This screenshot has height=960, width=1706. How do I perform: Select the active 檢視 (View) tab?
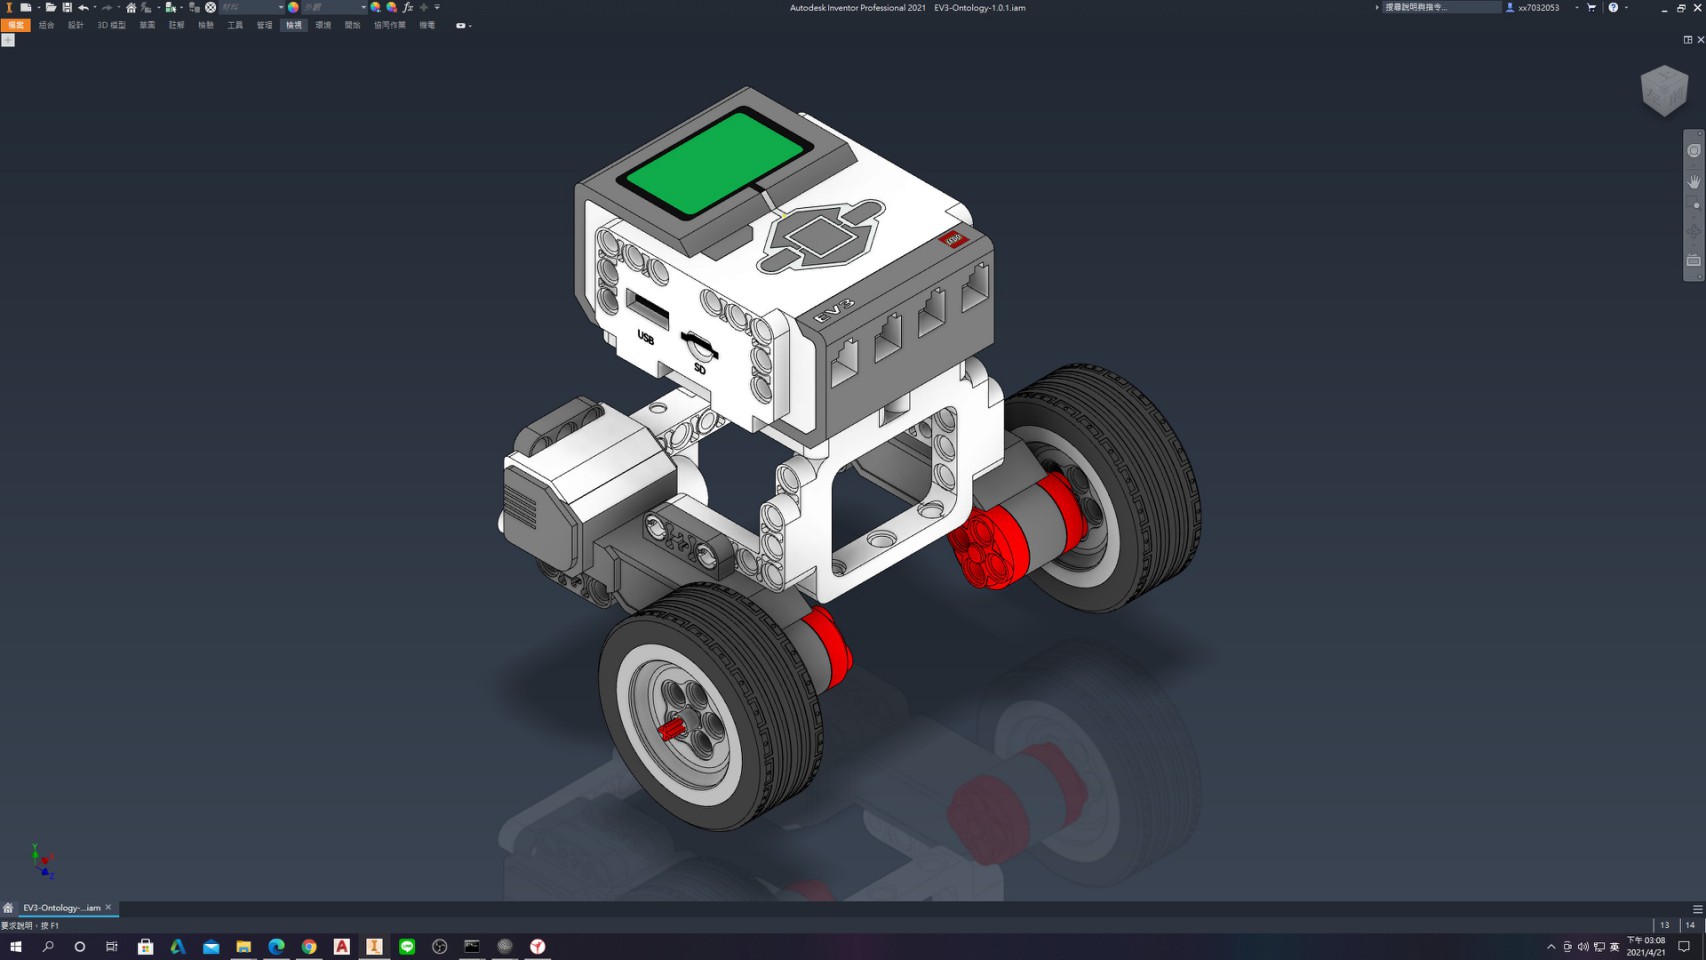click(x=294, y=25)
